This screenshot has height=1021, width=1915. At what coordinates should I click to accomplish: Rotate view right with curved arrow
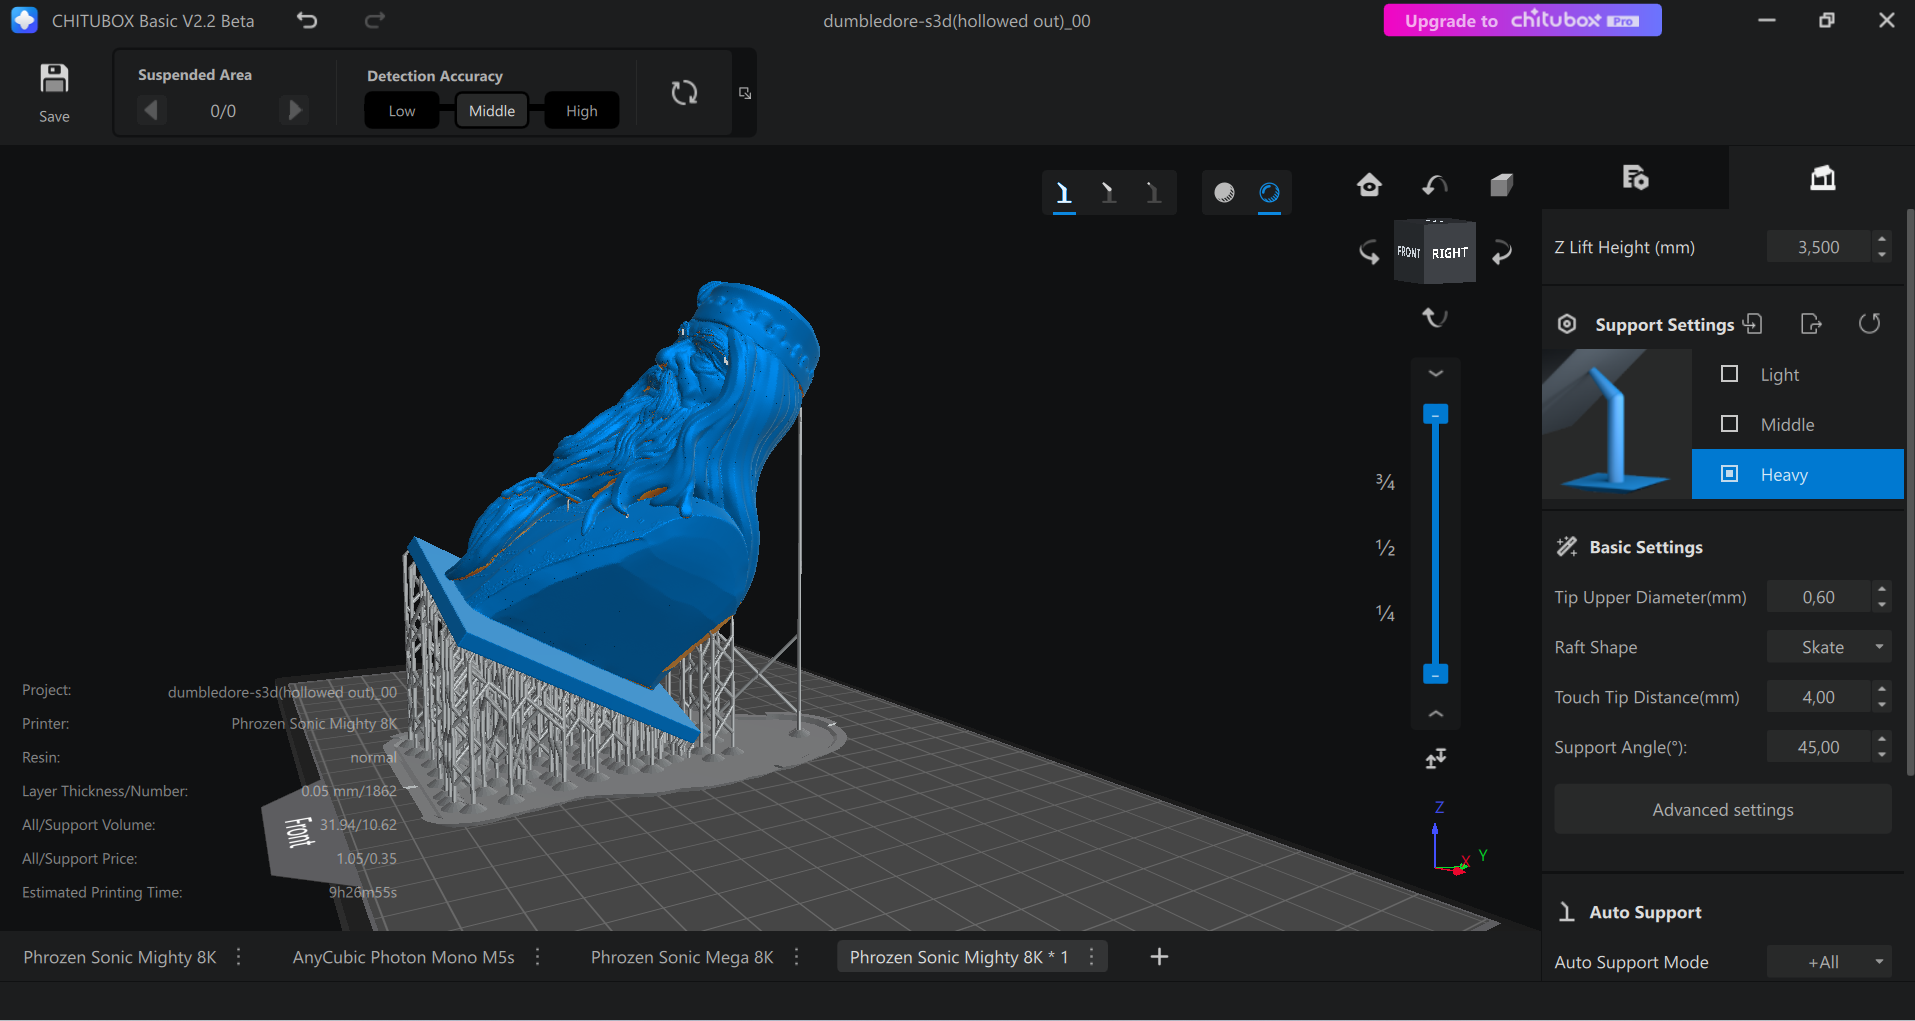coord(1501,252)
